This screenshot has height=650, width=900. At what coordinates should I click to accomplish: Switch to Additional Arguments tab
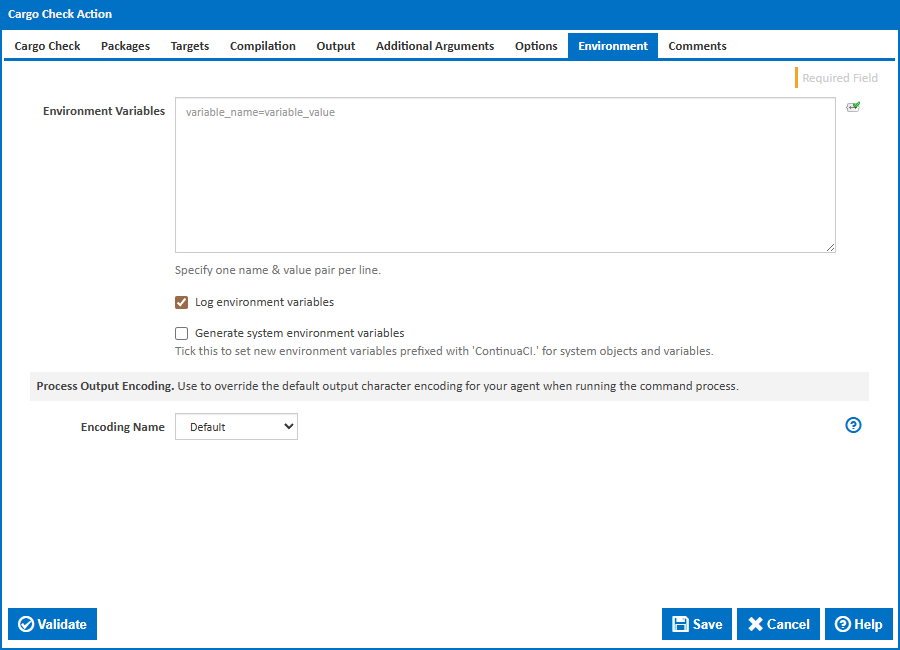pos(435,46)
